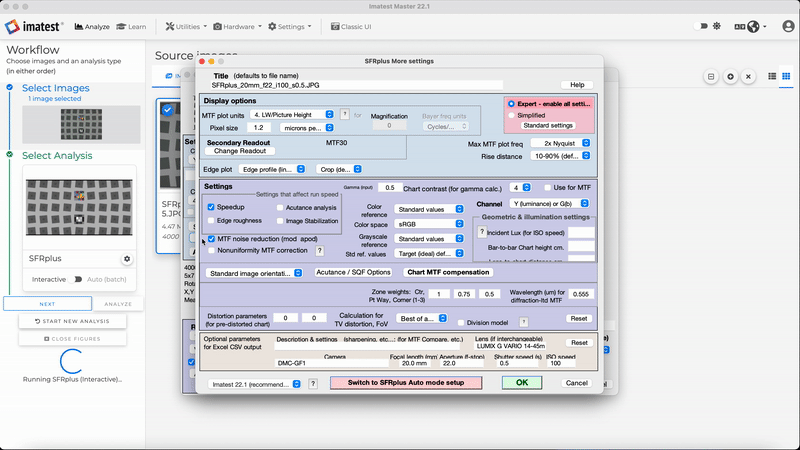Open the Analyze section

pyautogui.click(x=92, y=27)
